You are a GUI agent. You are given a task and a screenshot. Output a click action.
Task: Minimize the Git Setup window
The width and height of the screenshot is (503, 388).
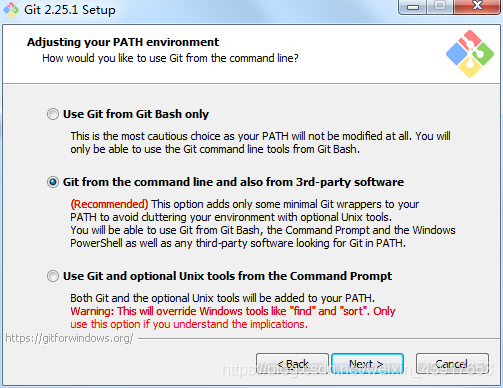(x=413, y=7)
